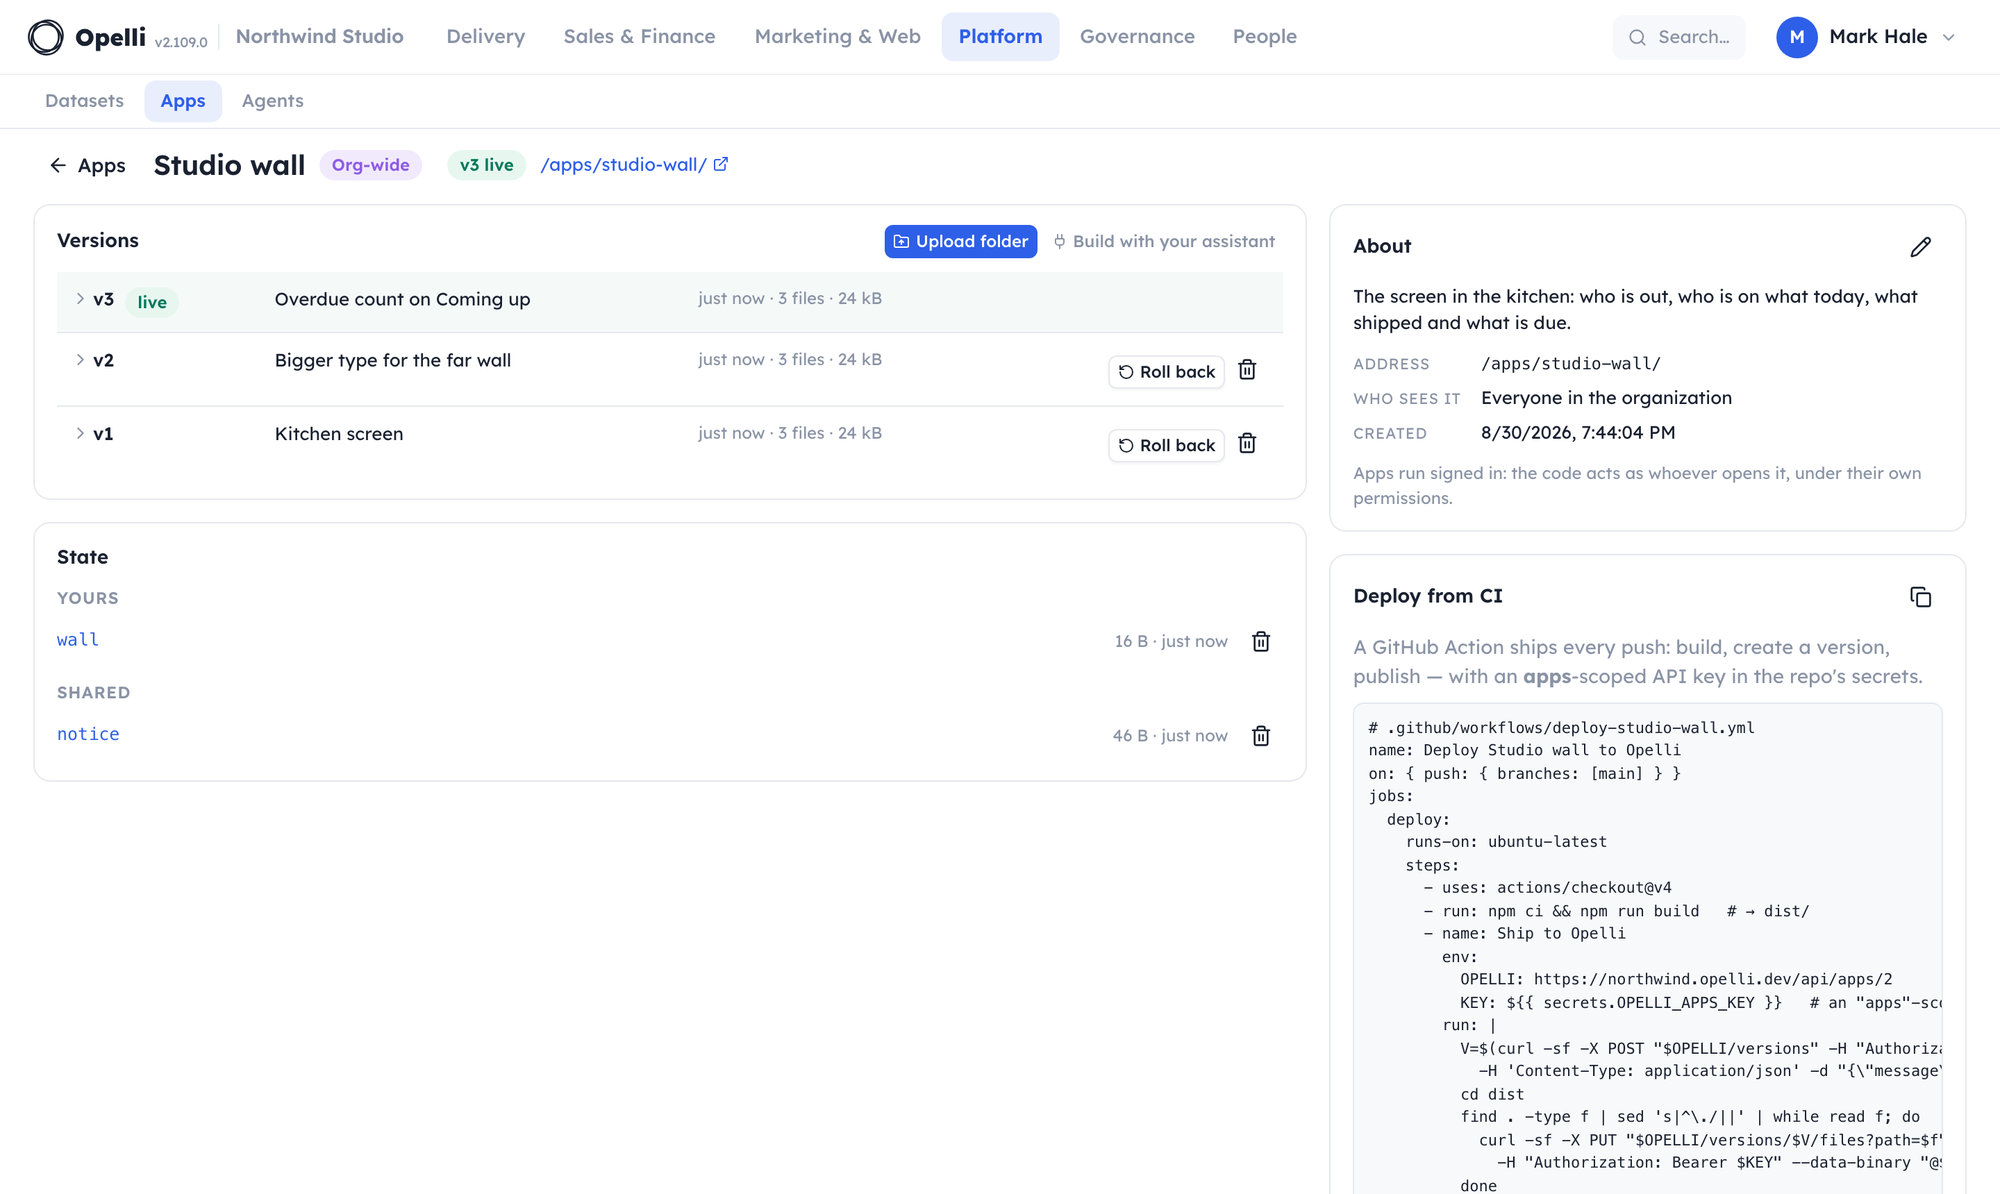Open the People menu
2000x1194 pixels.
click(x=1264, y=37)
